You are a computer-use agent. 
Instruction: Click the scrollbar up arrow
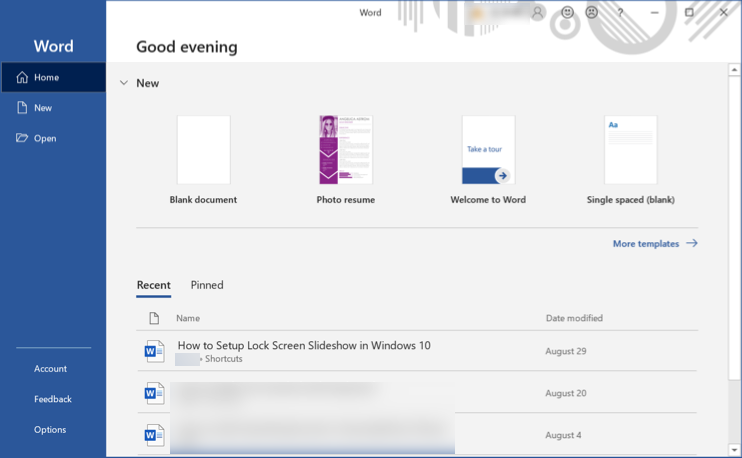pos(734,70)
